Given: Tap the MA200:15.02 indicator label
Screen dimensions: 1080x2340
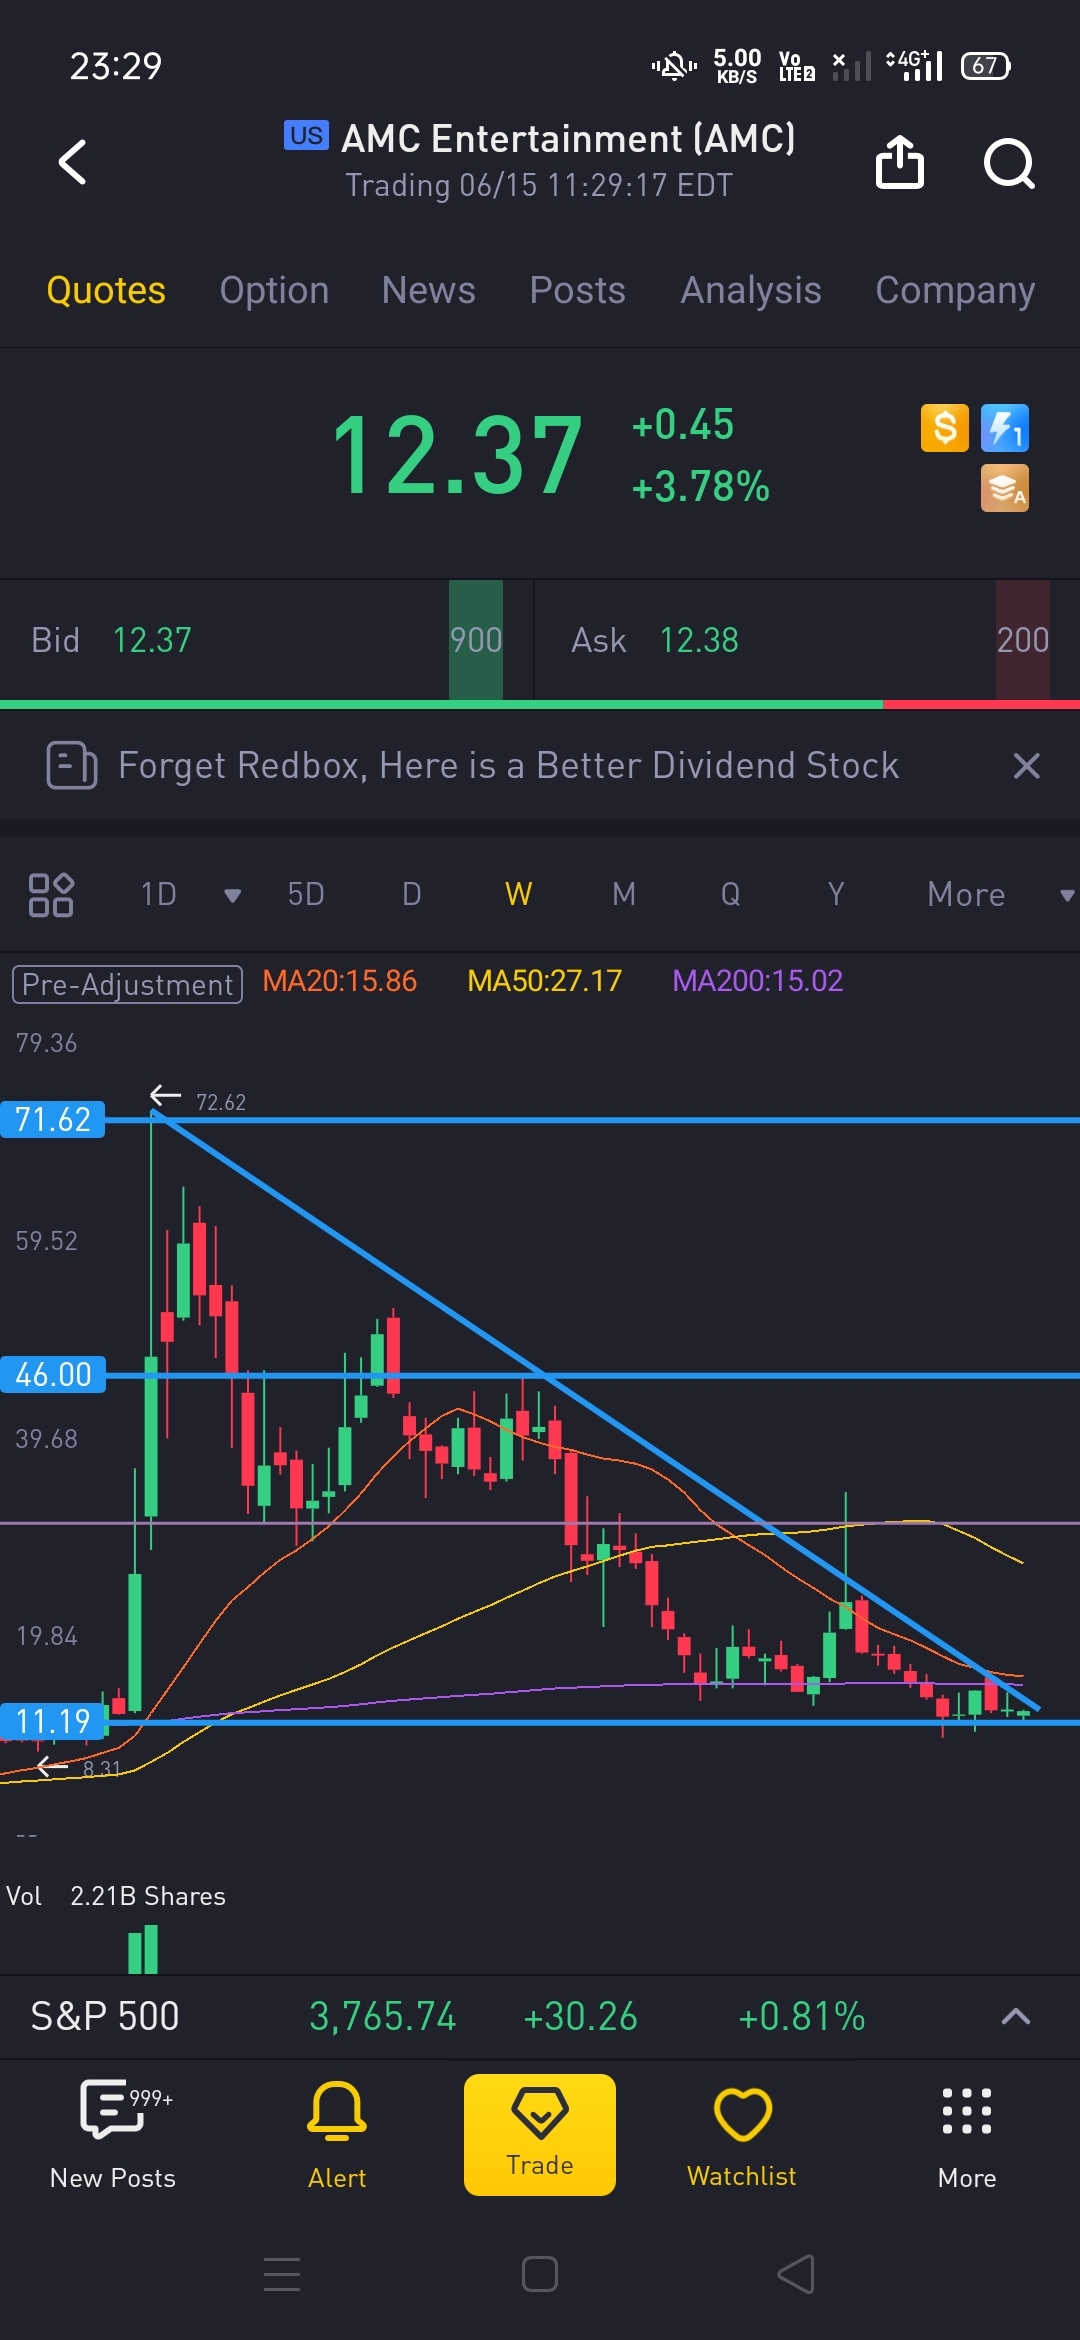Looking at the screenshot, I should (x=758, y=981).
